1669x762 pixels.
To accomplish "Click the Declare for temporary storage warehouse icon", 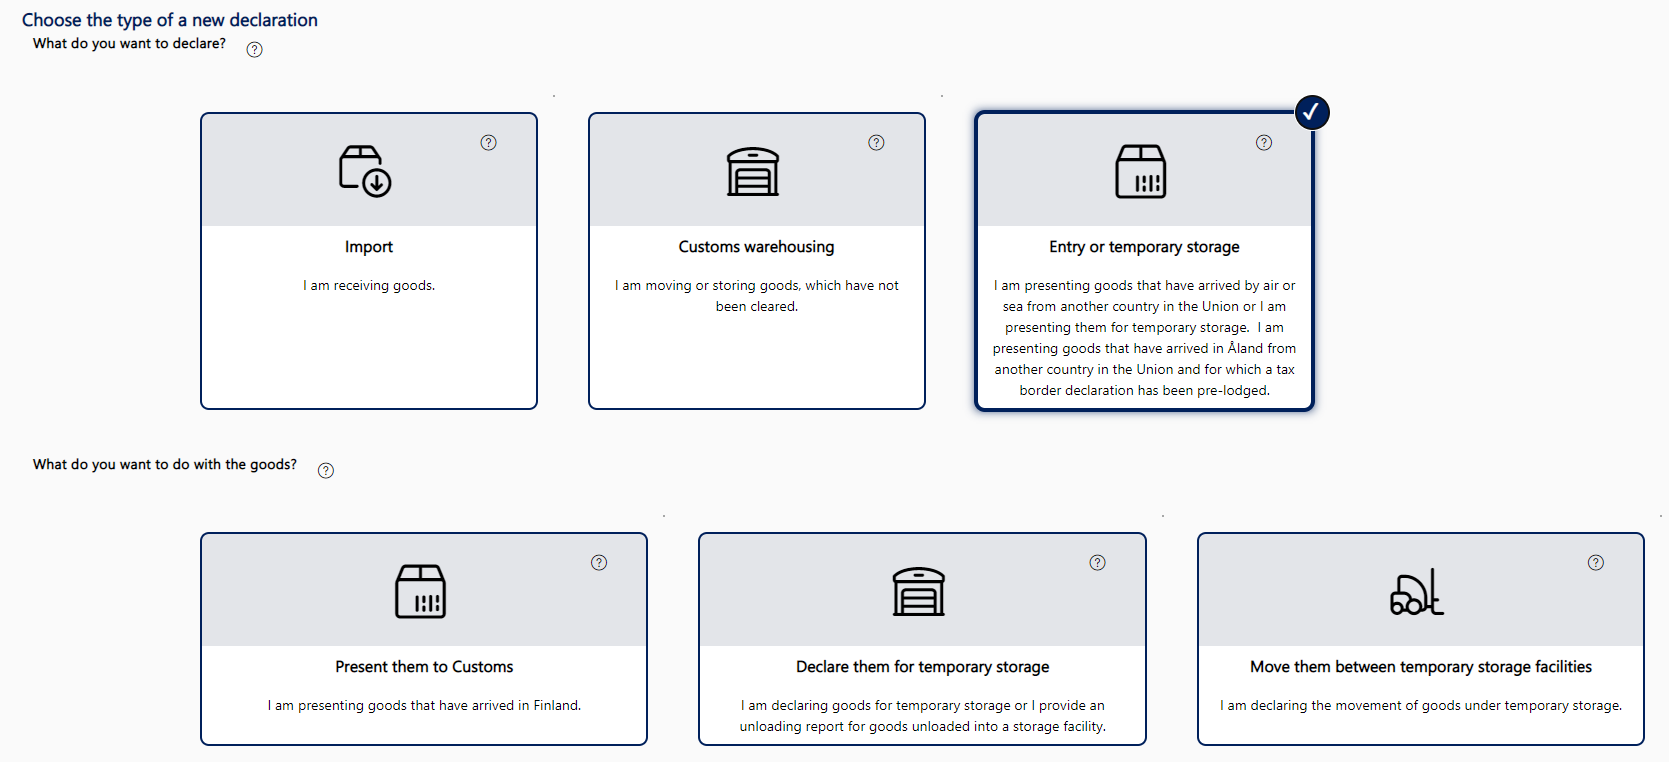I will 918,591.
